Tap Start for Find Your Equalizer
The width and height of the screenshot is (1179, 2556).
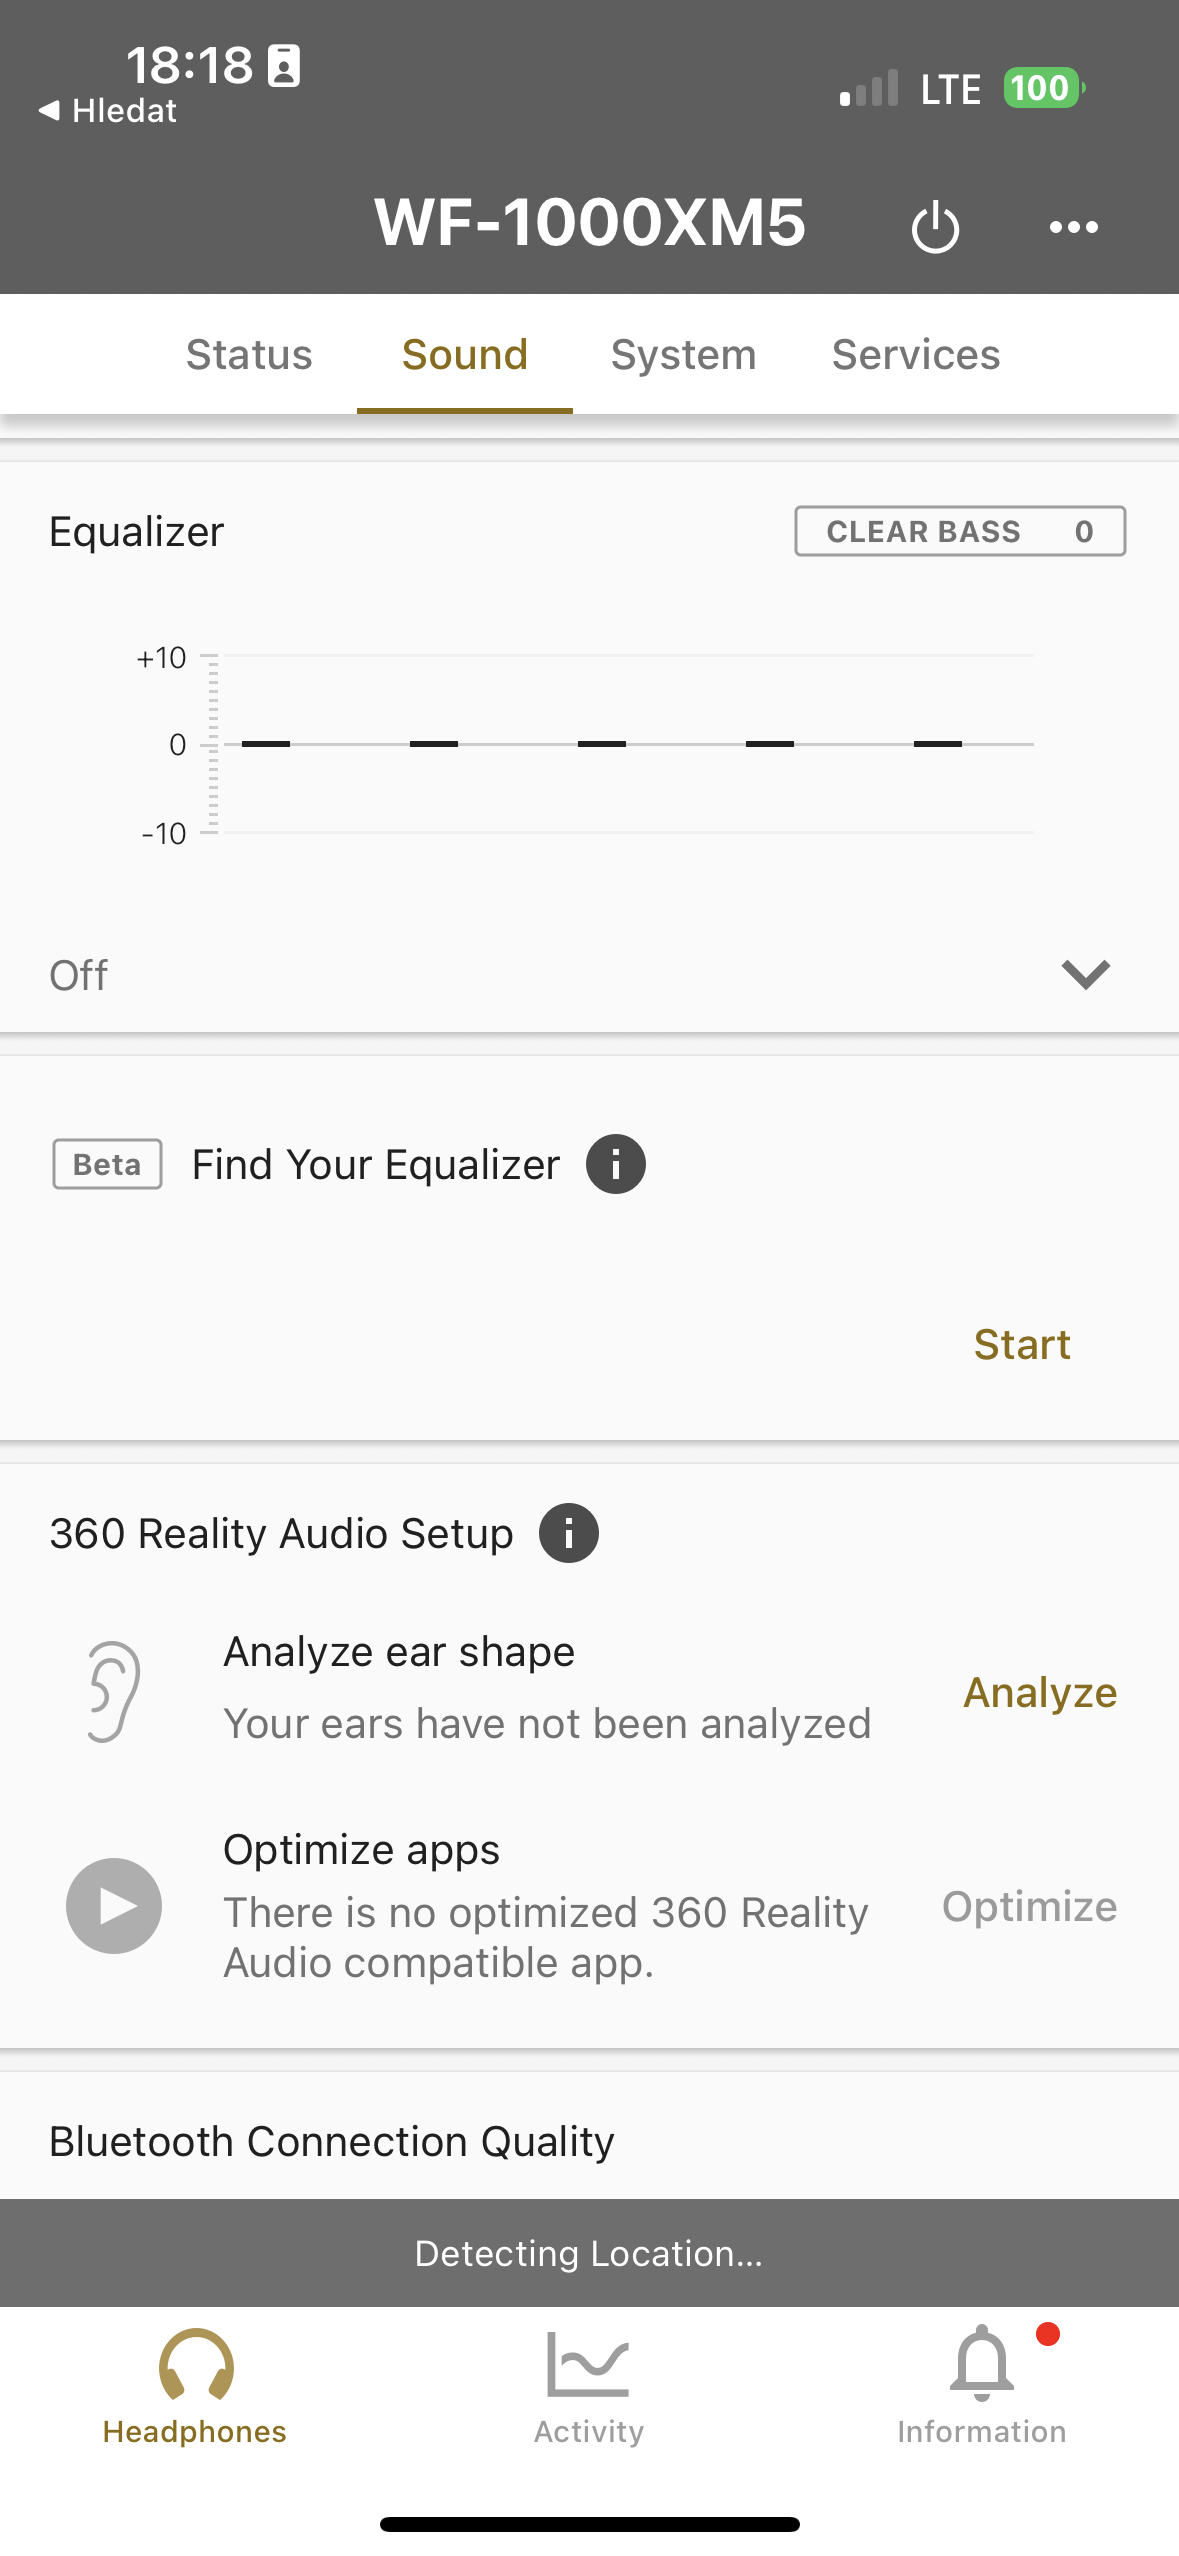pyautogui.click(x=1022, y=1345)
